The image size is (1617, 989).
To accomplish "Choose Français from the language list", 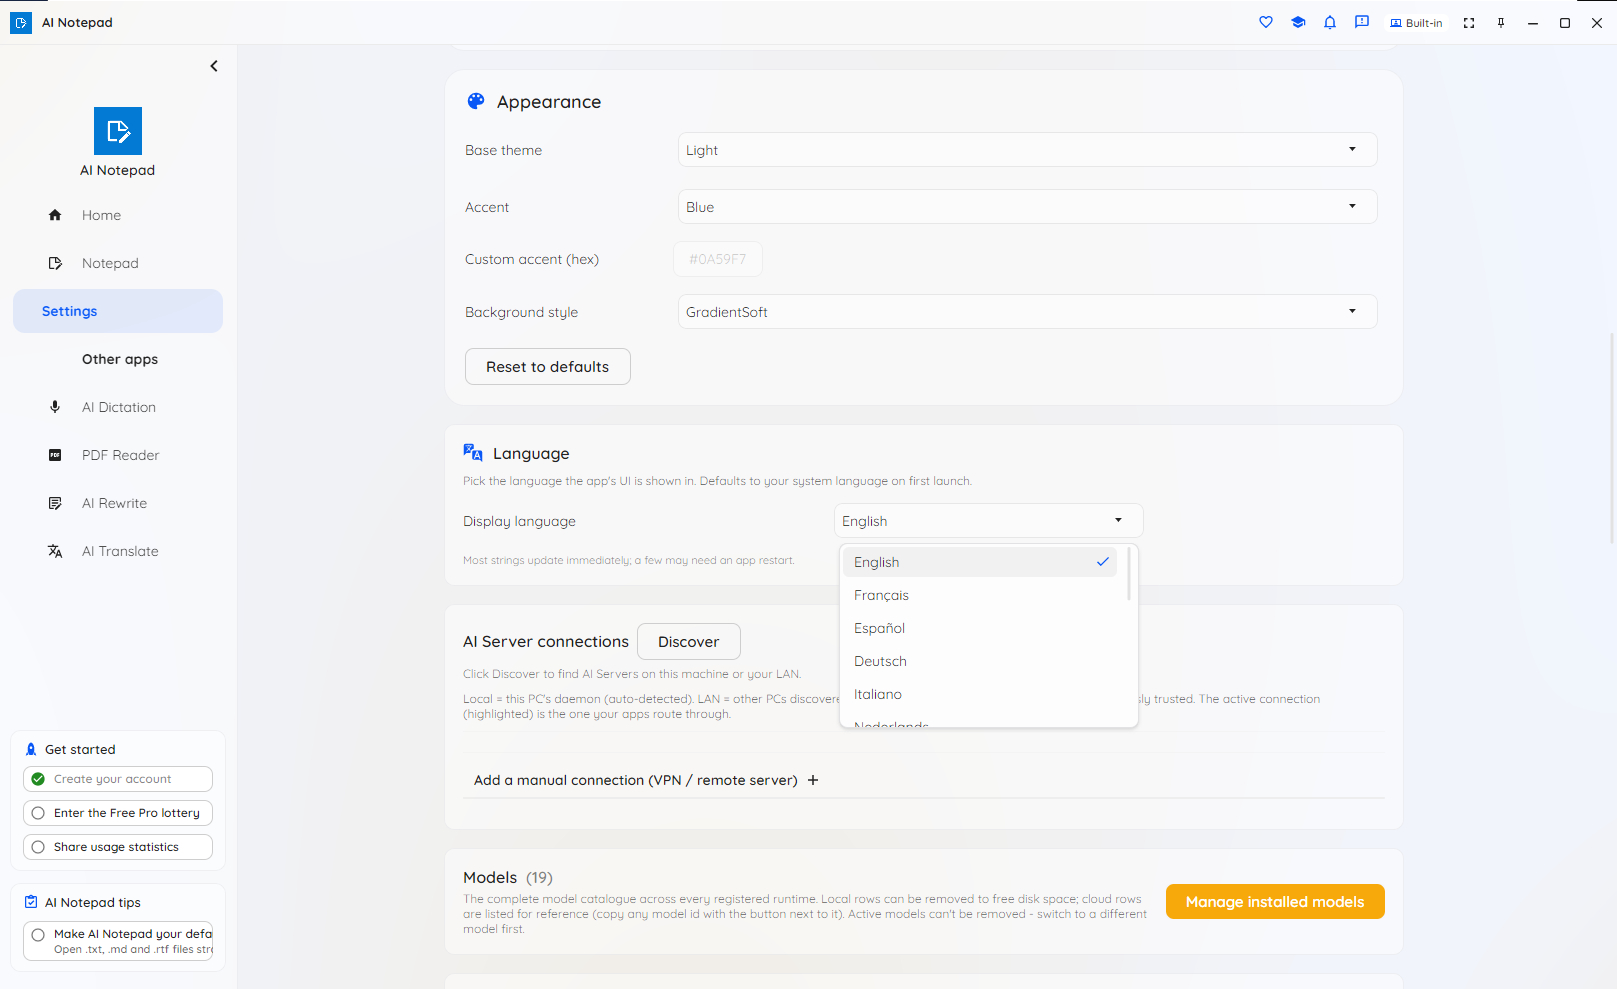I will [980, 595].
